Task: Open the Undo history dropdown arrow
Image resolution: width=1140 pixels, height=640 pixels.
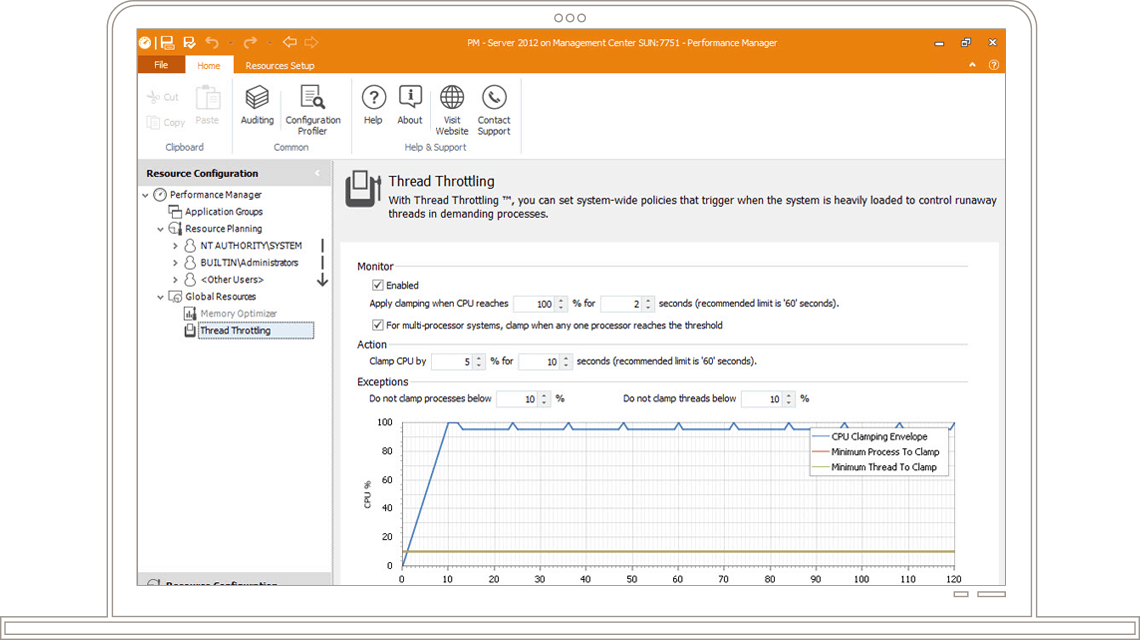Action: pos(230,43)
